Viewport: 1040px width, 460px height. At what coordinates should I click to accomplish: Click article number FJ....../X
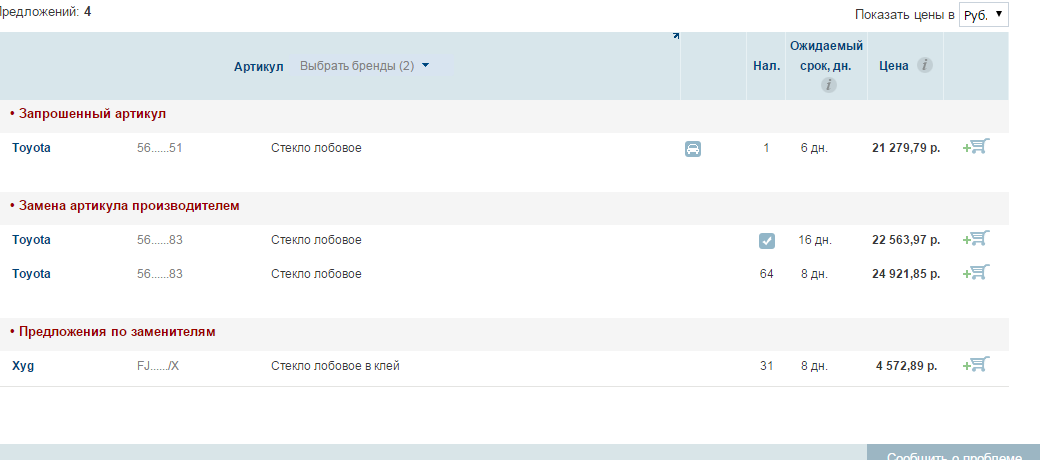(x=157, y=366)
